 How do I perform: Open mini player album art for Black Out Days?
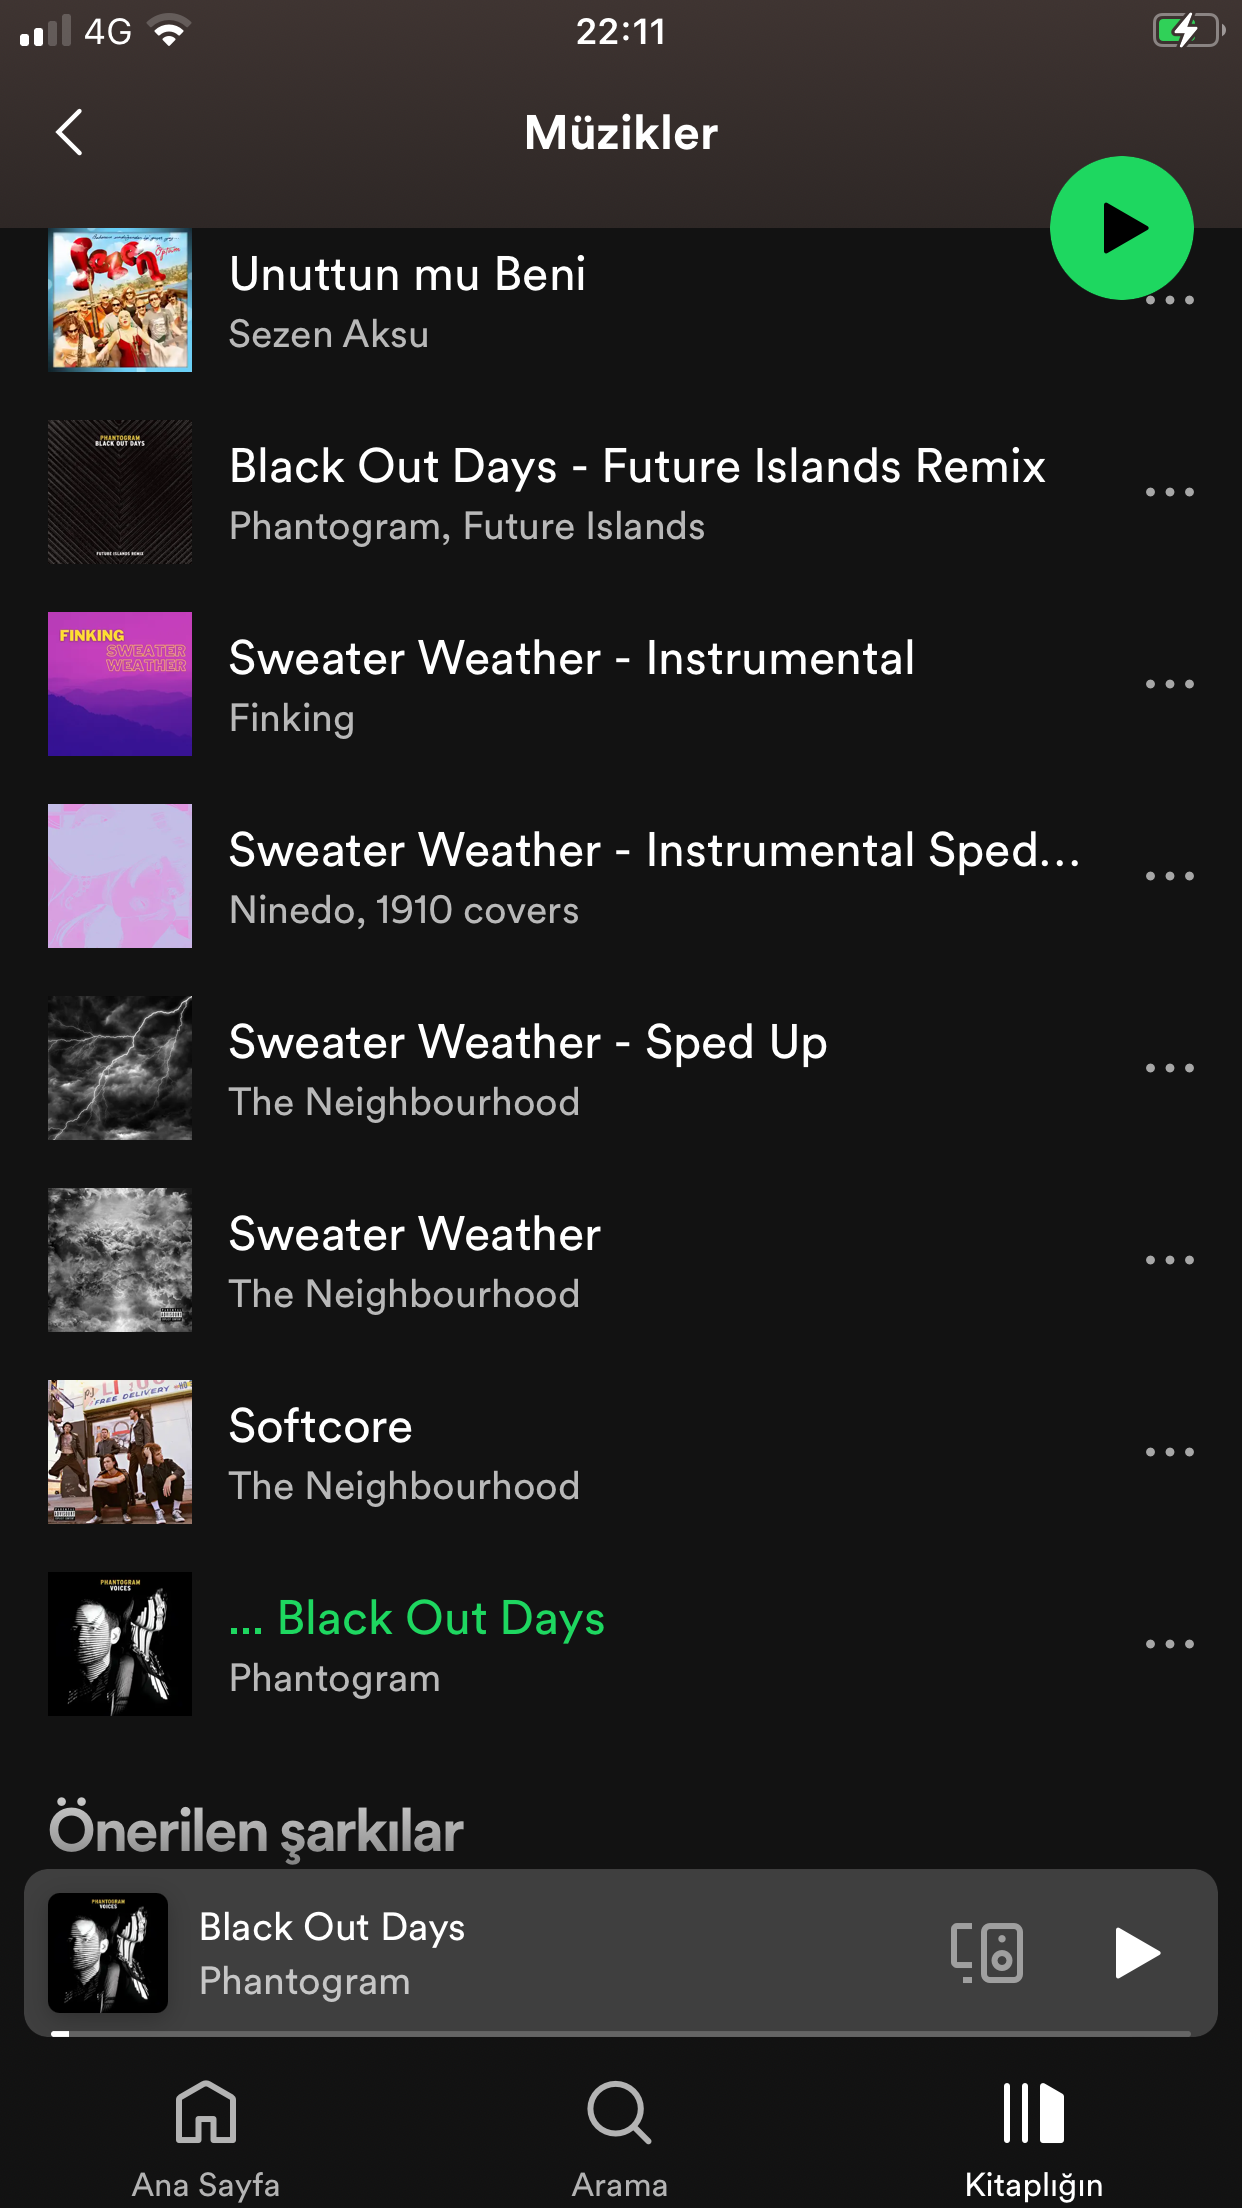click(108, 1952)
